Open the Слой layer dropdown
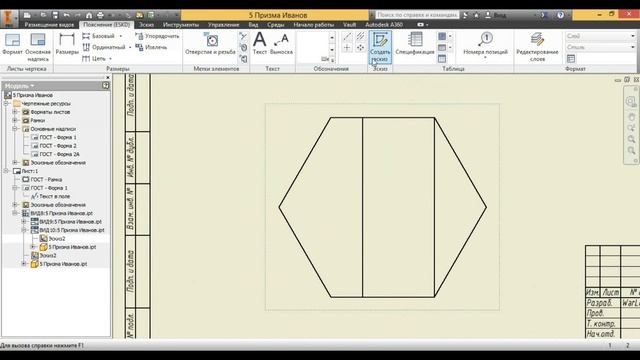 [x=600, y=36]
